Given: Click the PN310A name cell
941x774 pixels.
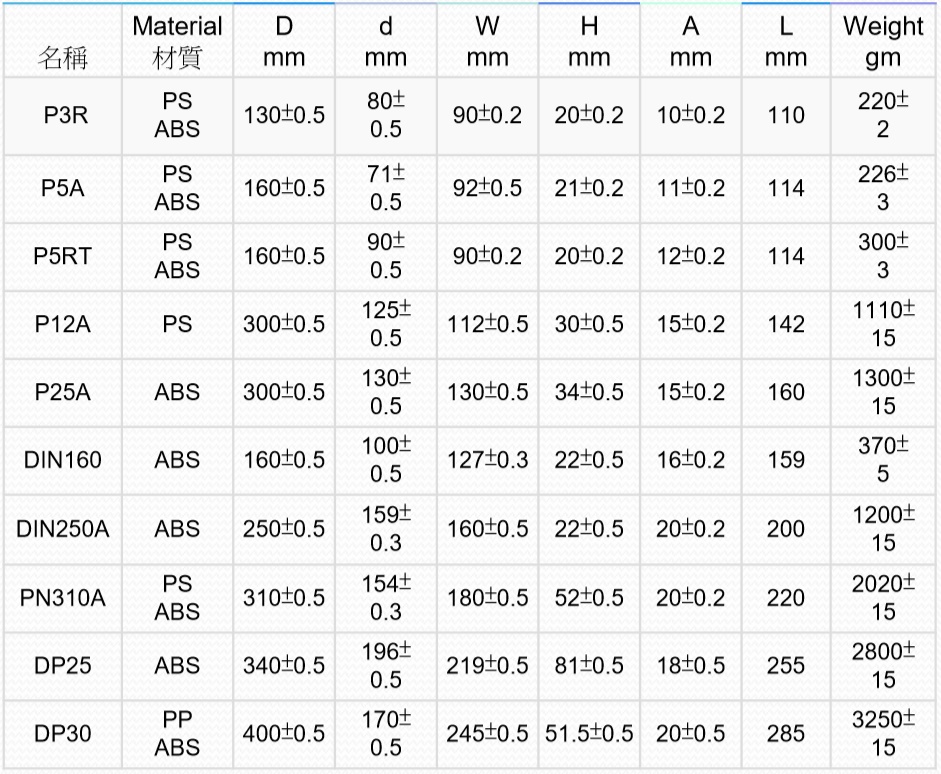Looking at the screenshot, I should (x=62, y=598).
